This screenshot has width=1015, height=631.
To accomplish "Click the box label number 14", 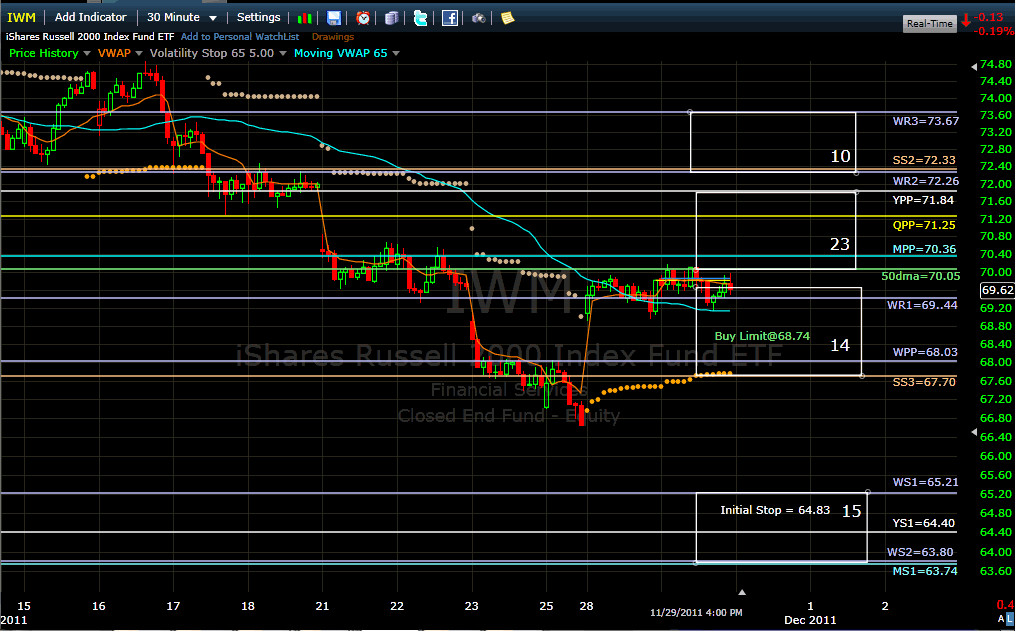I will point(840,345).
